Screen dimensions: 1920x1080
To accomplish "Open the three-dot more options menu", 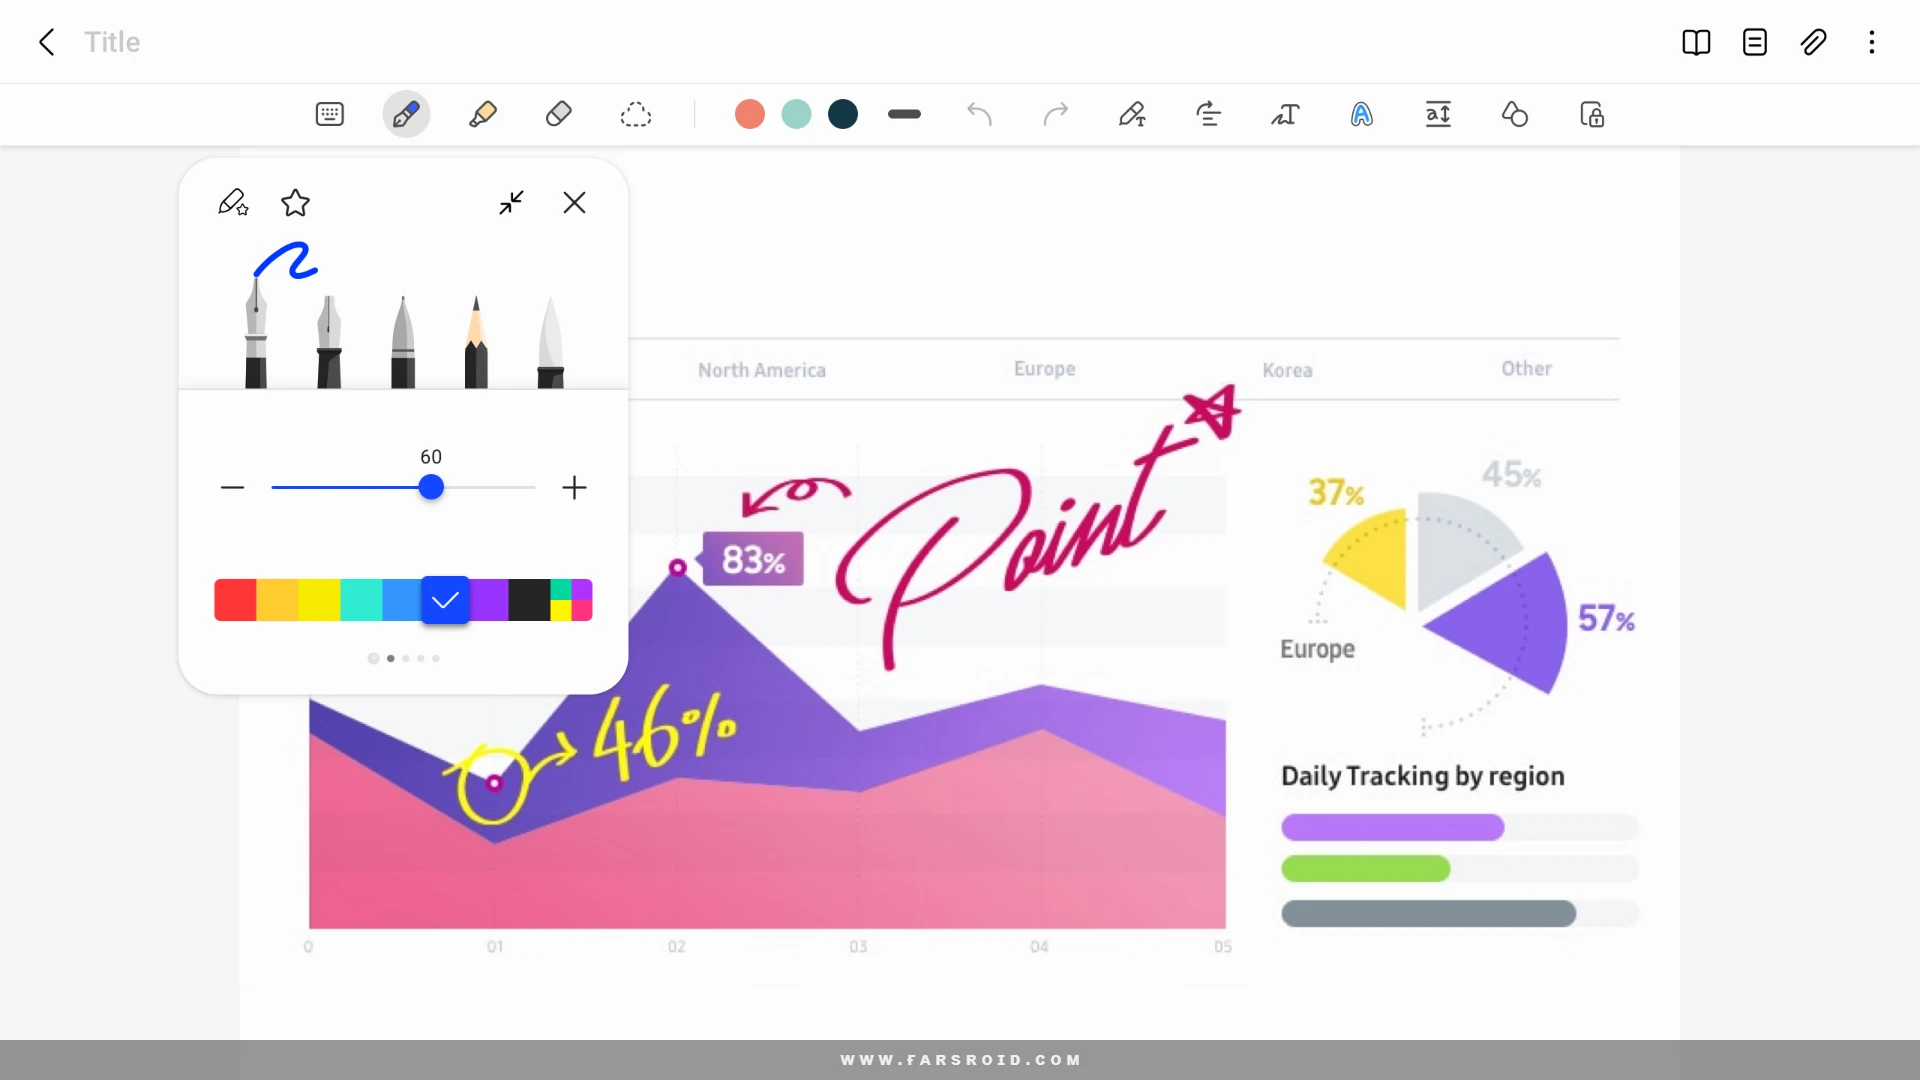I will 1872,42.
